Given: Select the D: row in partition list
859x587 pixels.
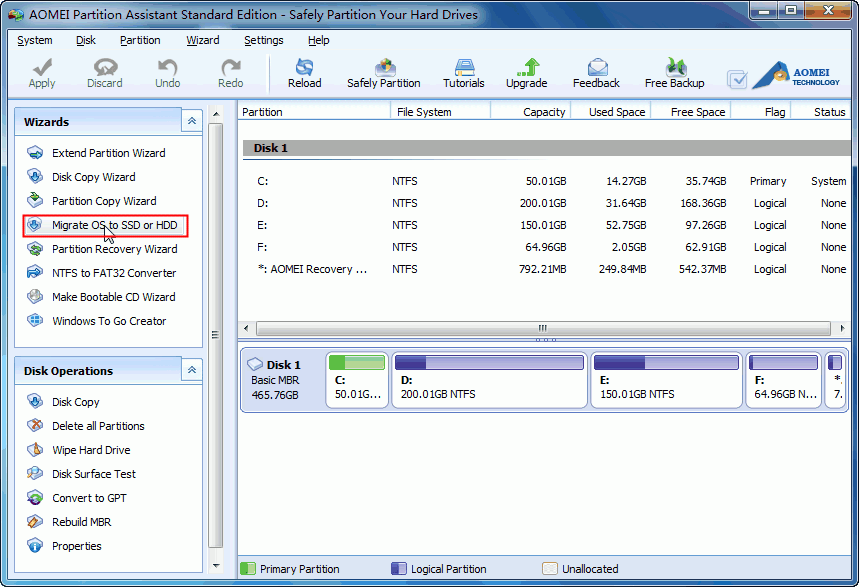Looking at the screenshot, I should pos(546,203).
